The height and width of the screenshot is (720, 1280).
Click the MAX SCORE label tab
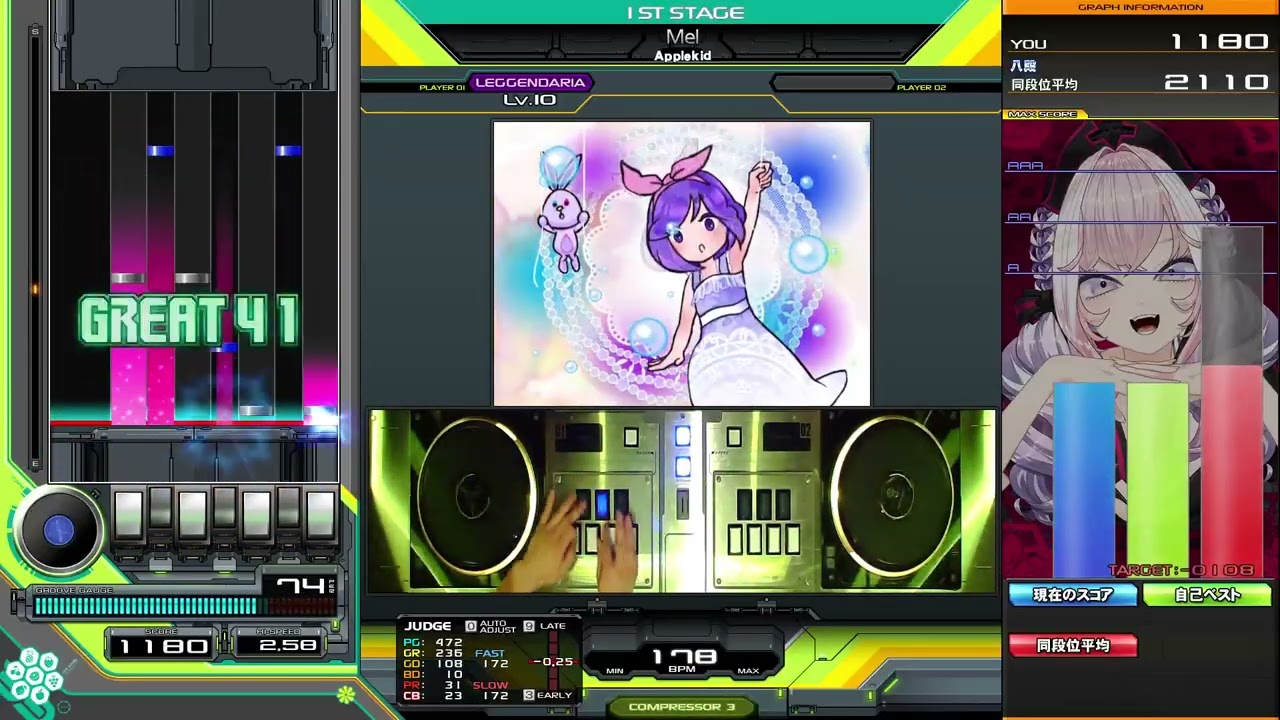click(1043, 114)
